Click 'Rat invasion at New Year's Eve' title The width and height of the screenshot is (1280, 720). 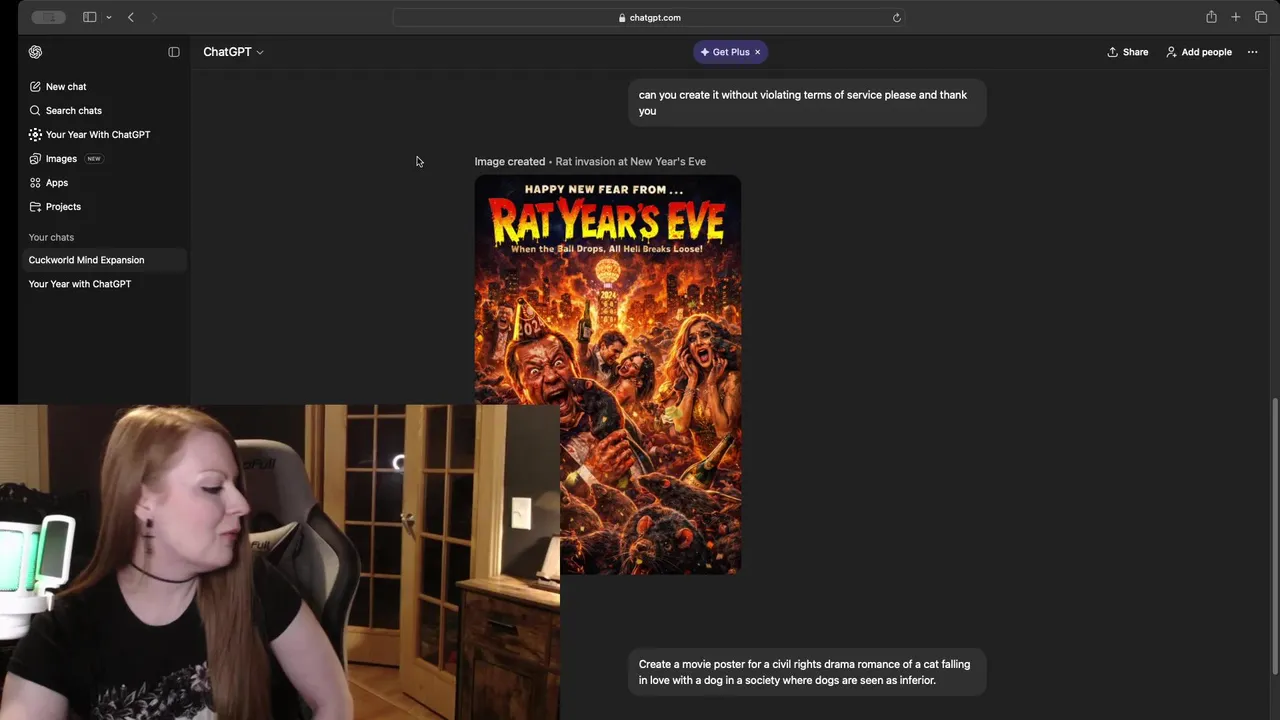631,162
